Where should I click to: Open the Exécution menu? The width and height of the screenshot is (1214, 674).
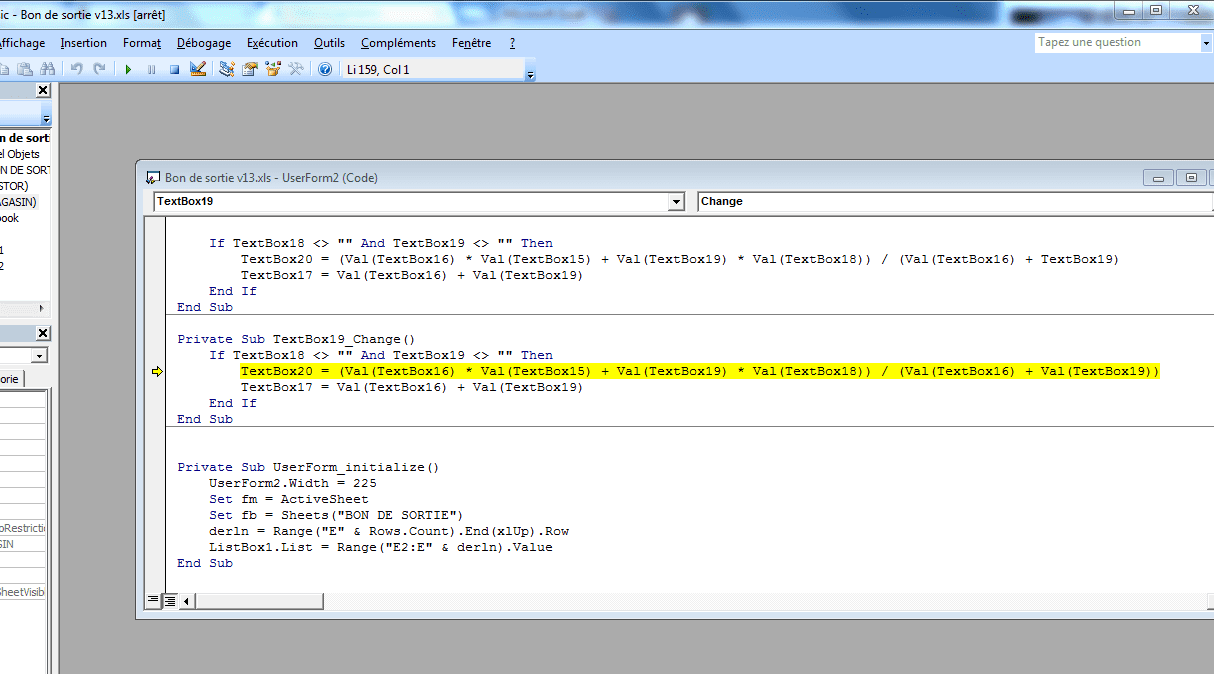point(272,43)
